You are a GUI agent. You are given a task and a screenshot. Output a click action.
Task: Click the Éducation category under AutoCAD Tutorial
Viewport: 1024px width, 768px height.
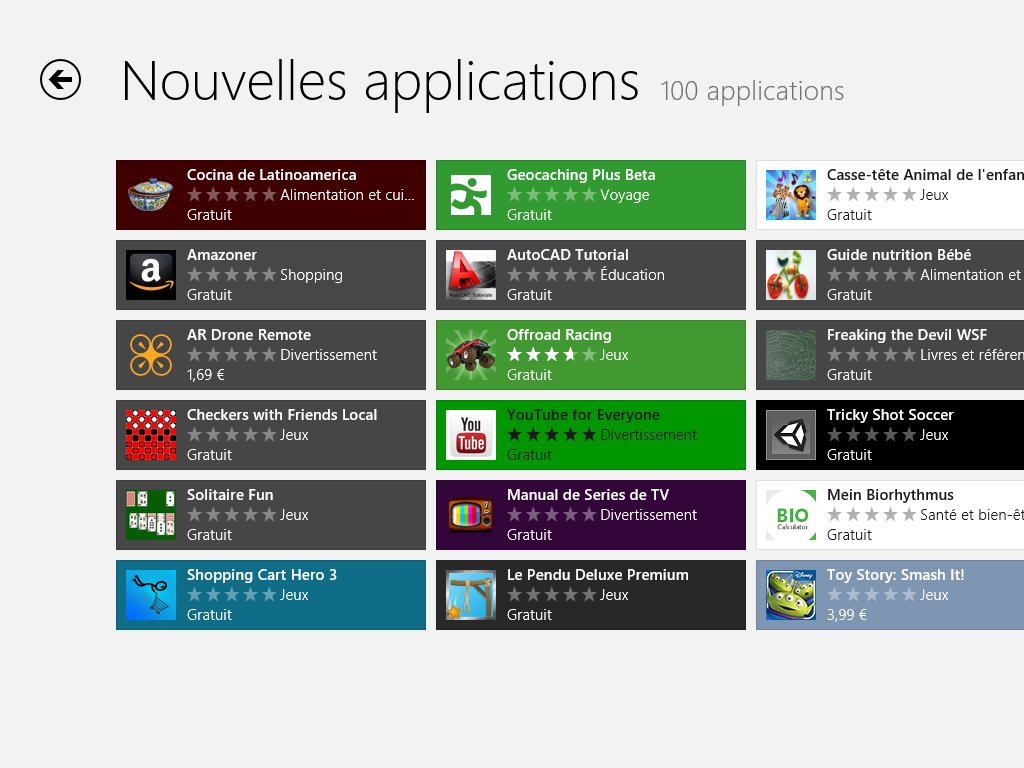pos(632,274)
